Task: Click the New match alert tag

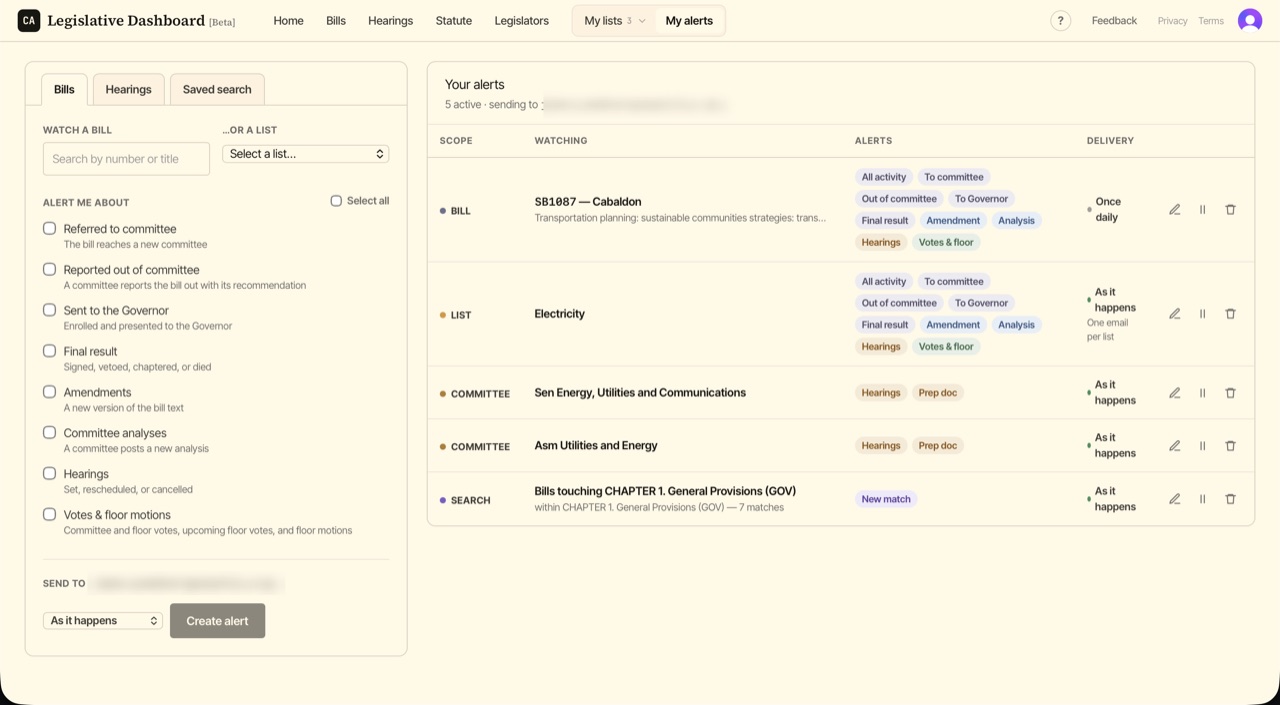Action: pos(886,499)
